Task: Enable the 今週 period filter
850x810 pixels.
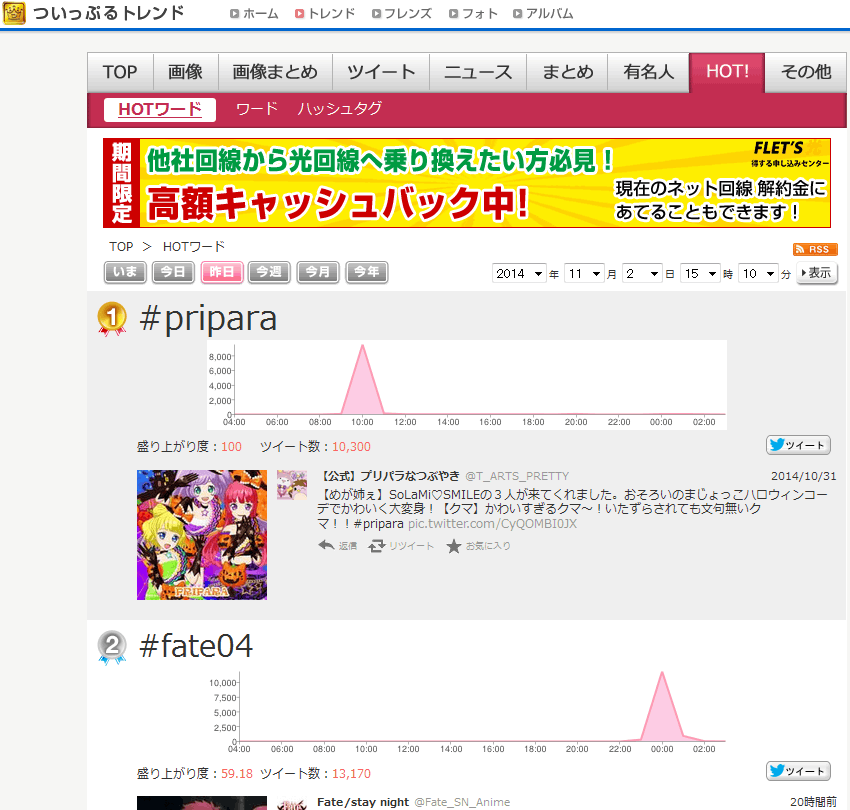Action: [268, 272]
